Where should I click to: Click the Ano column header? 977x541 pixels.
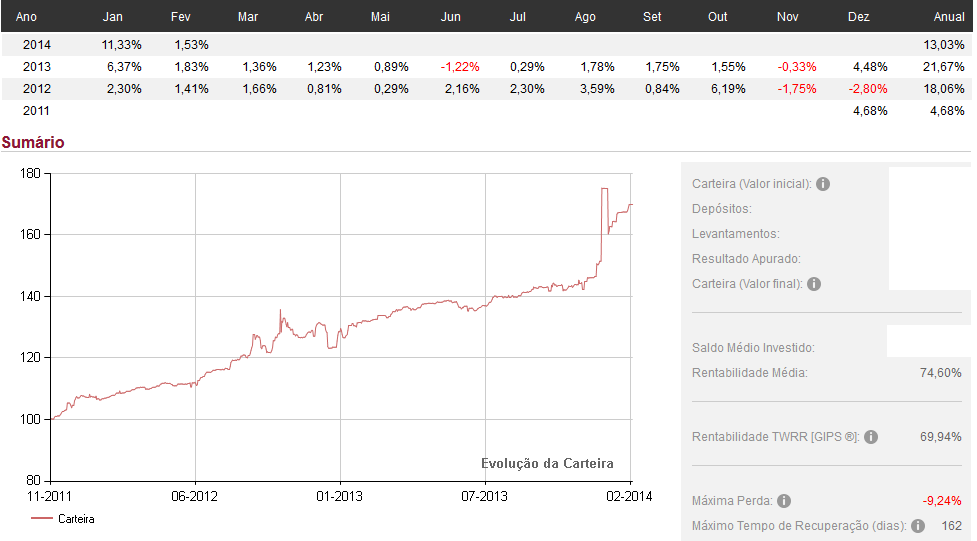click(x=26, y=17)
